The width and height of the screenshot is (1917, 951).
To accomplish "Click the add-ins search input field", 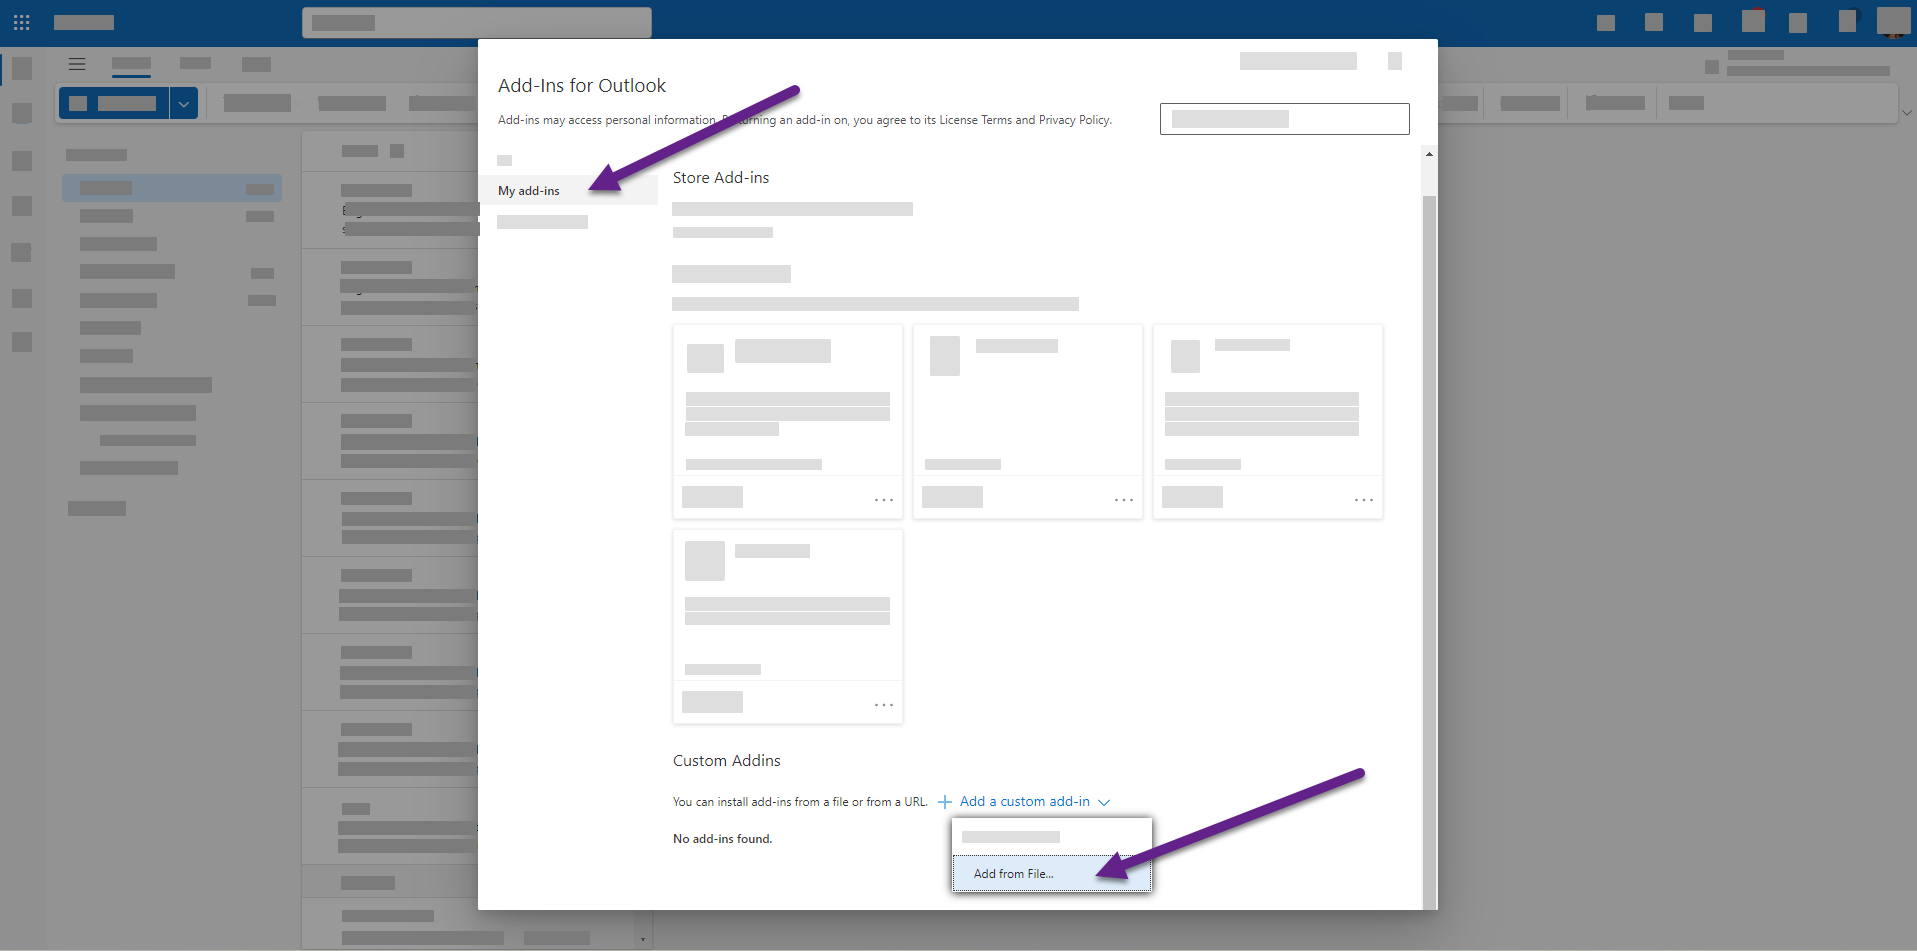I will point(1284,119).
